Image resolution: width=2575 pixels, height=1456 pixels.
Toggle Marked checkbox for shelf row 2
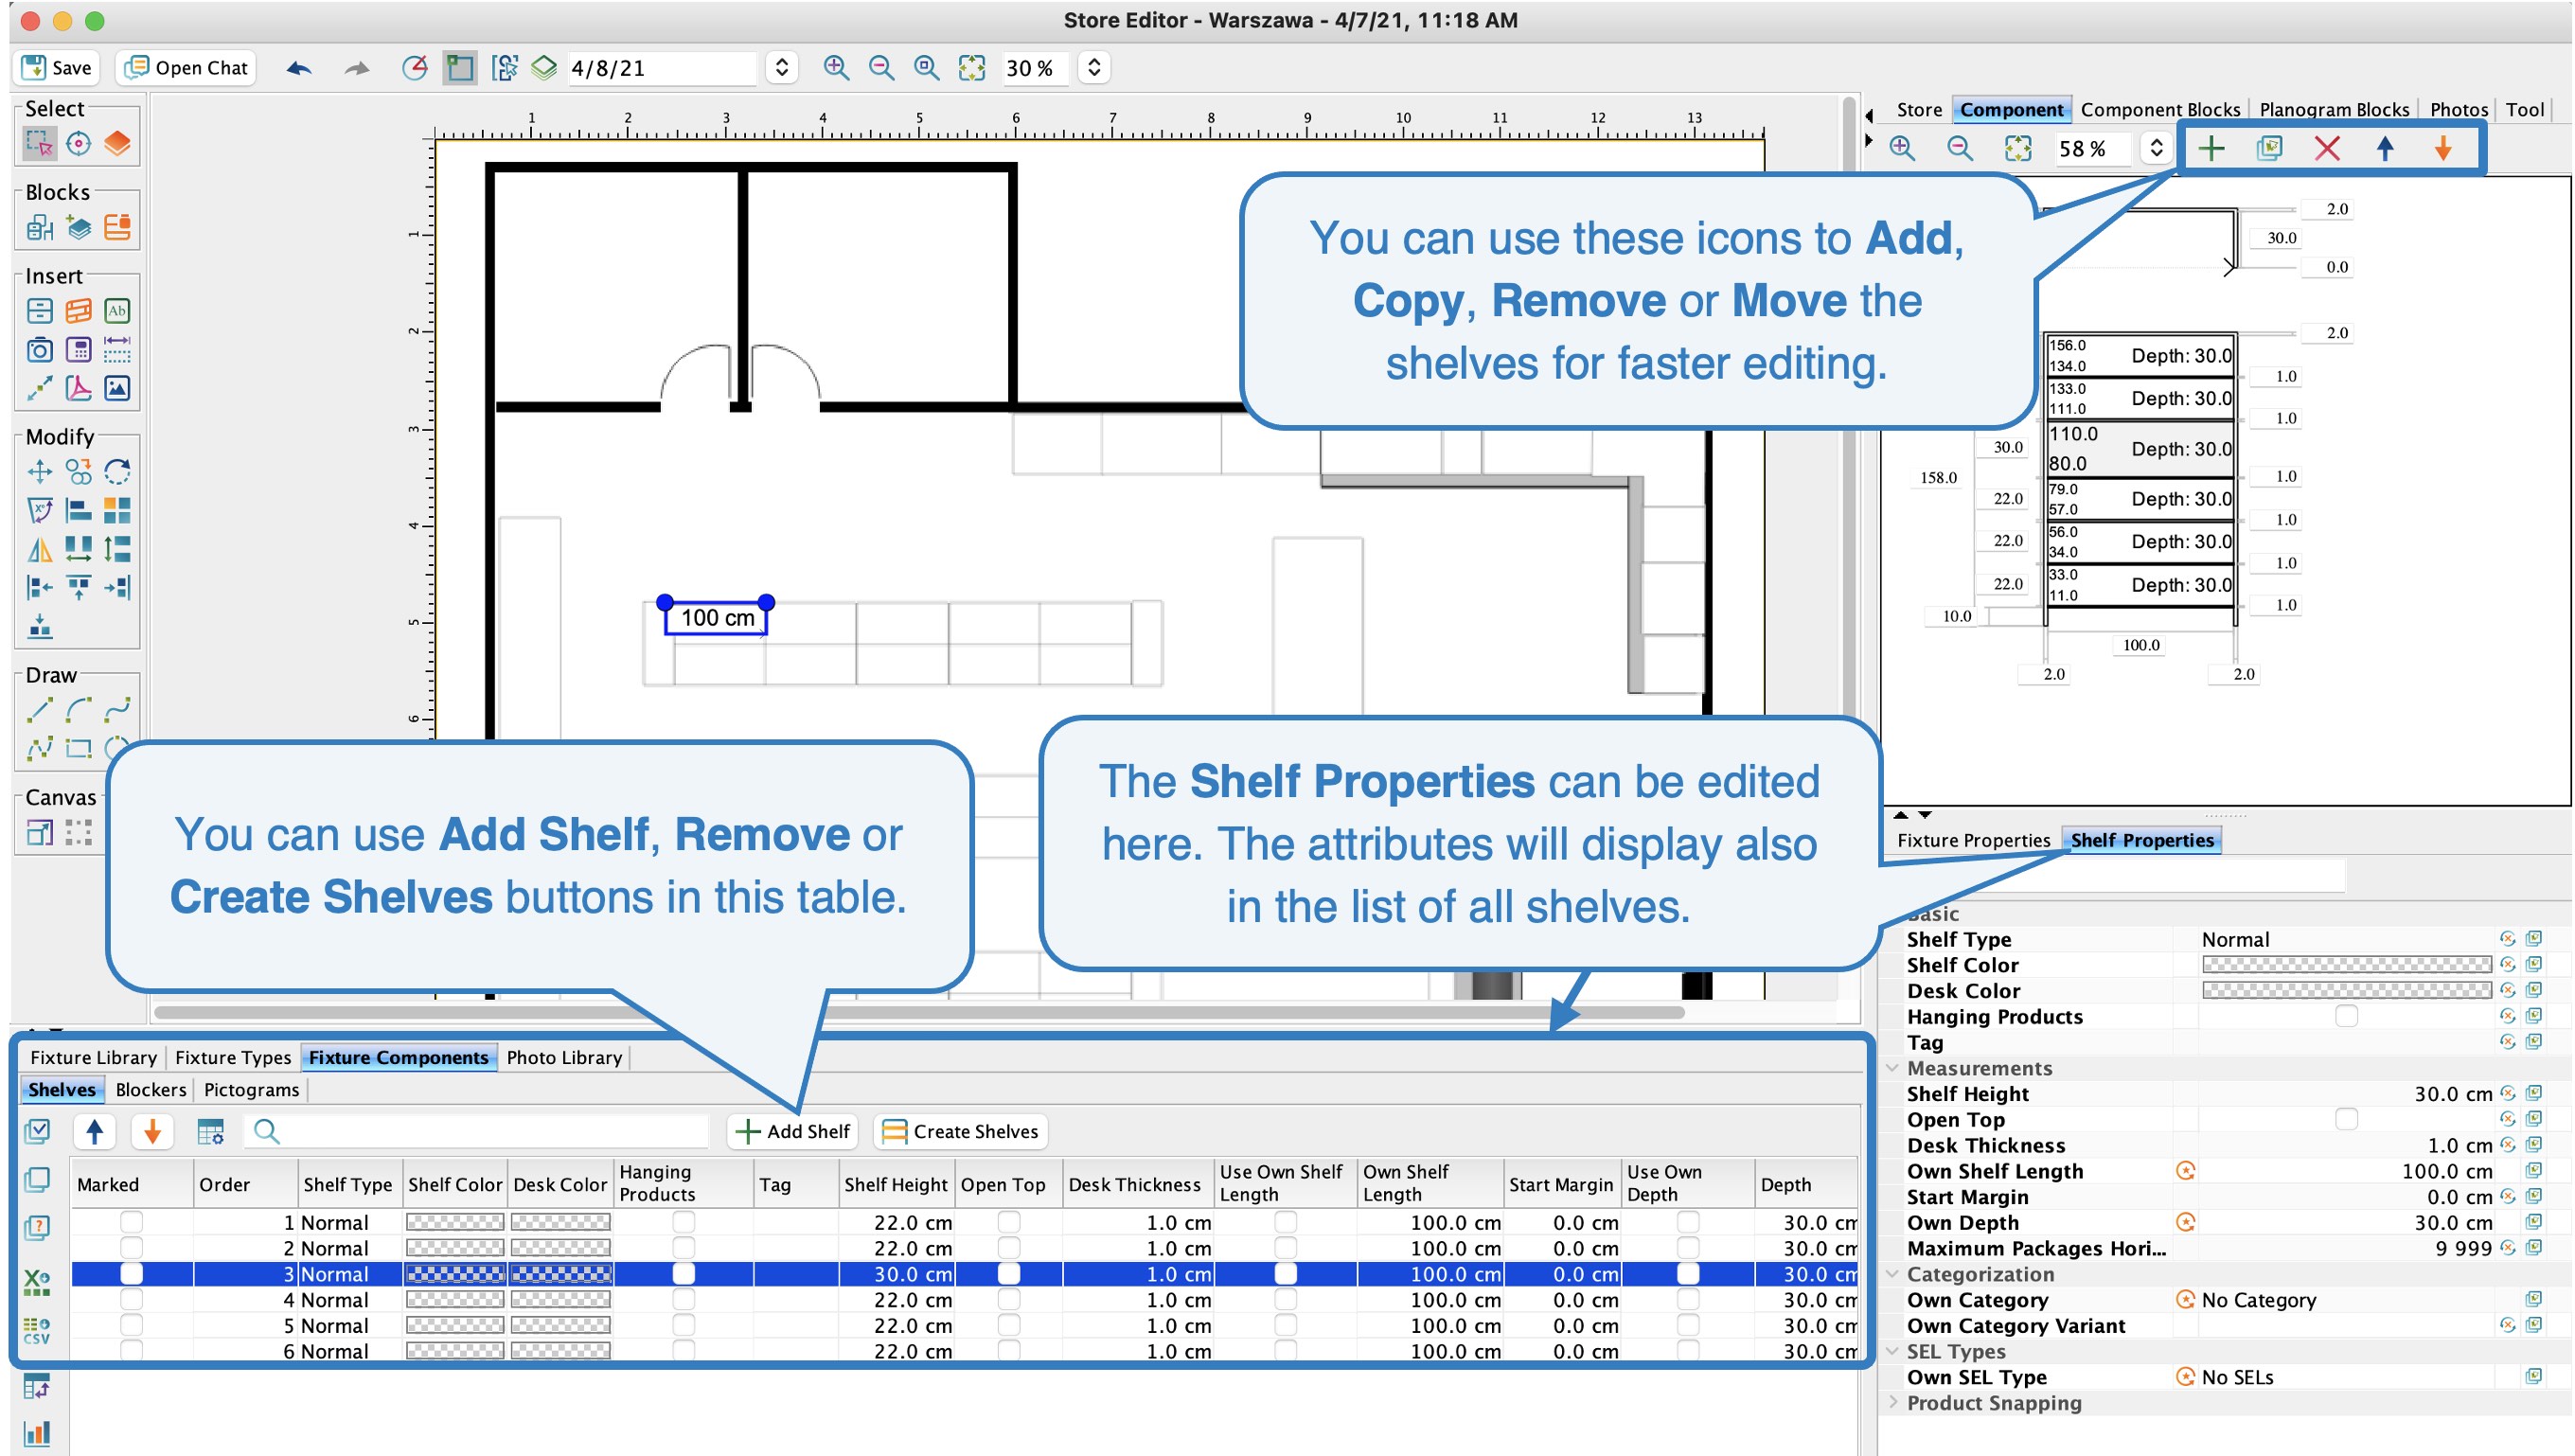131,1248
